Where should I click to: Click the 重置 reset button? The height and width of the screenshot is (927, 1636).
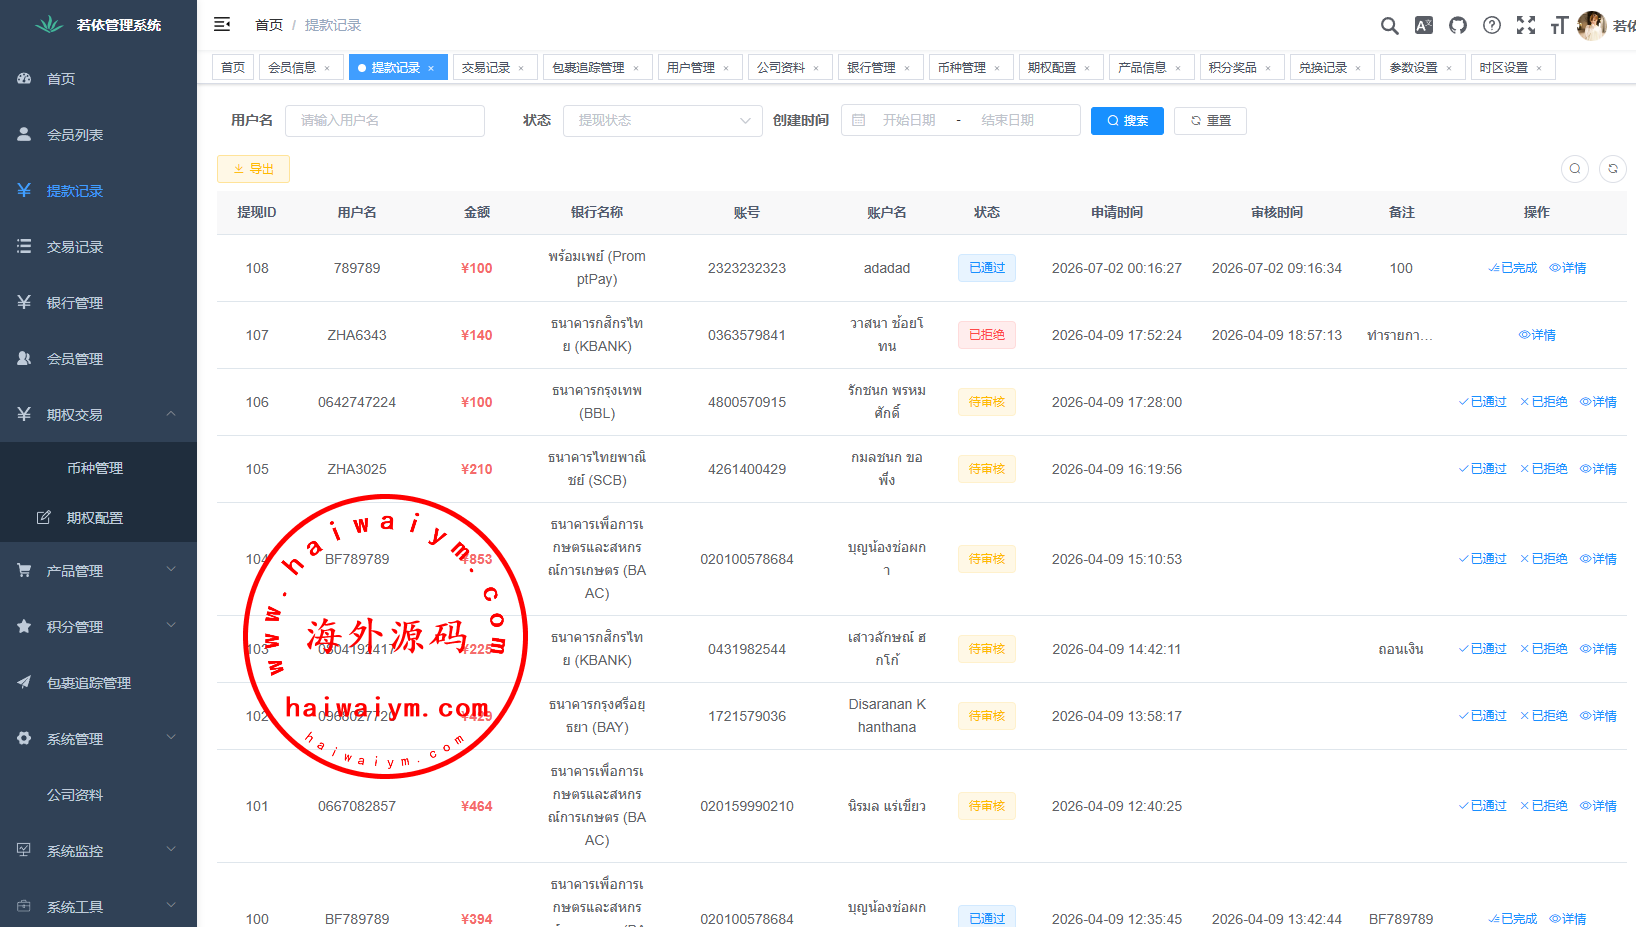click(x=1210, y=120)
